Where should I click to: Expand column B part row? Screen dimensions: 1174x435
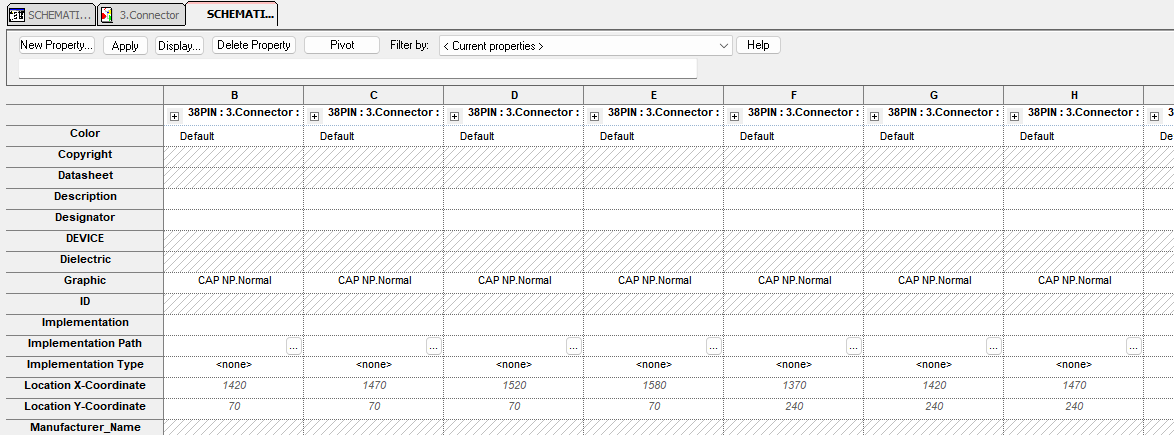[174, 116]
